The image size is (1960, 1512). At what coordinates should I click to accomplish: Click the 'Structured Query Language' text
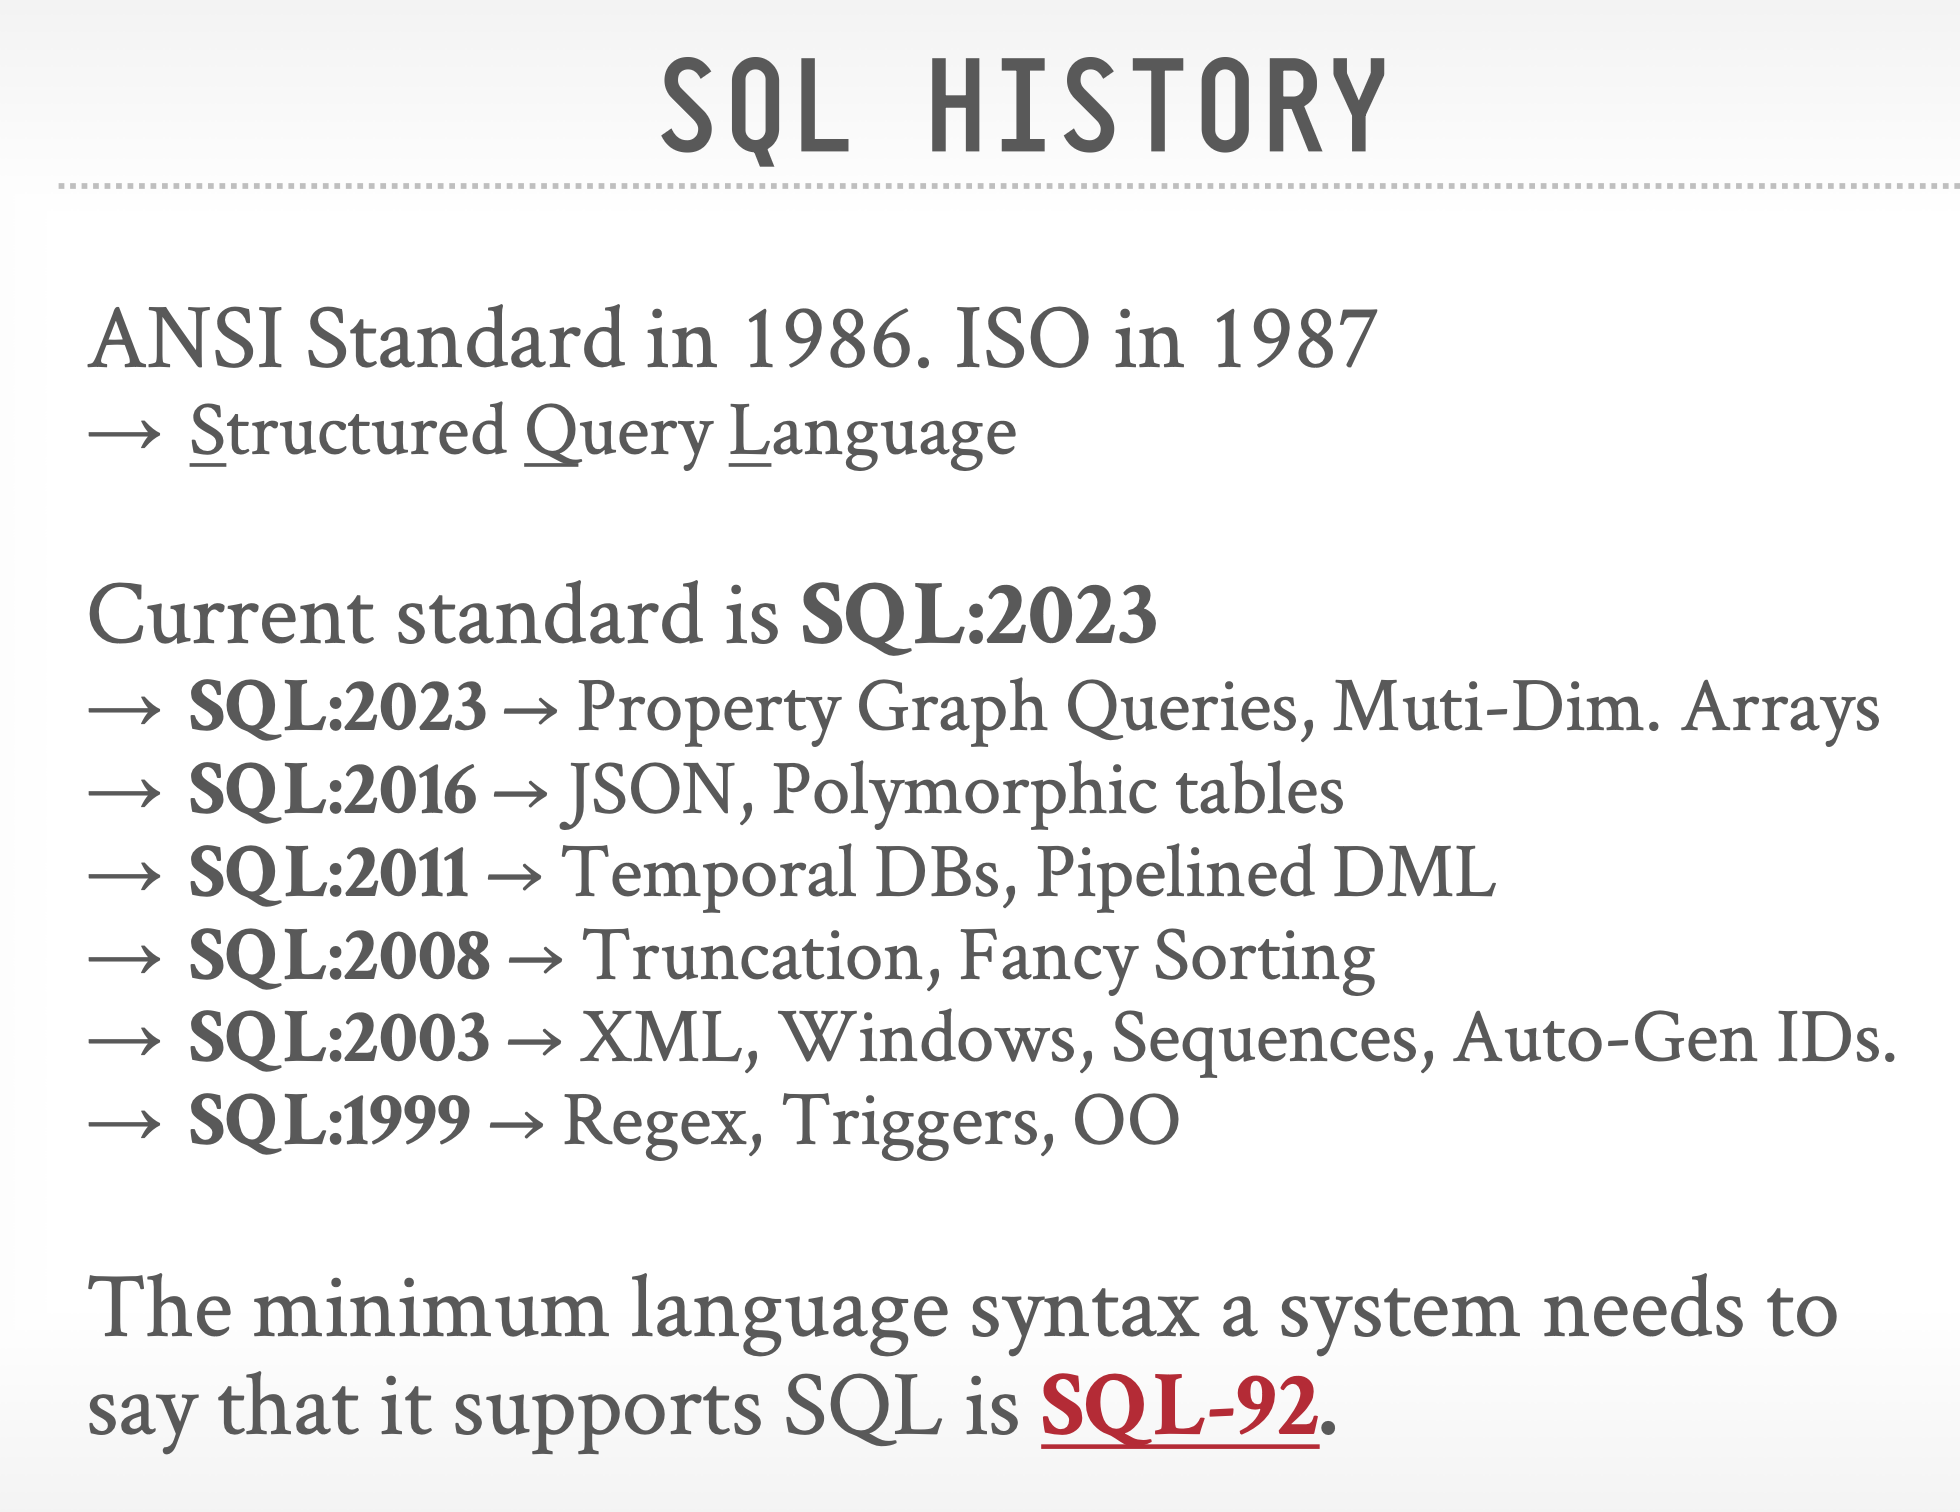click(x=603, y=433)
